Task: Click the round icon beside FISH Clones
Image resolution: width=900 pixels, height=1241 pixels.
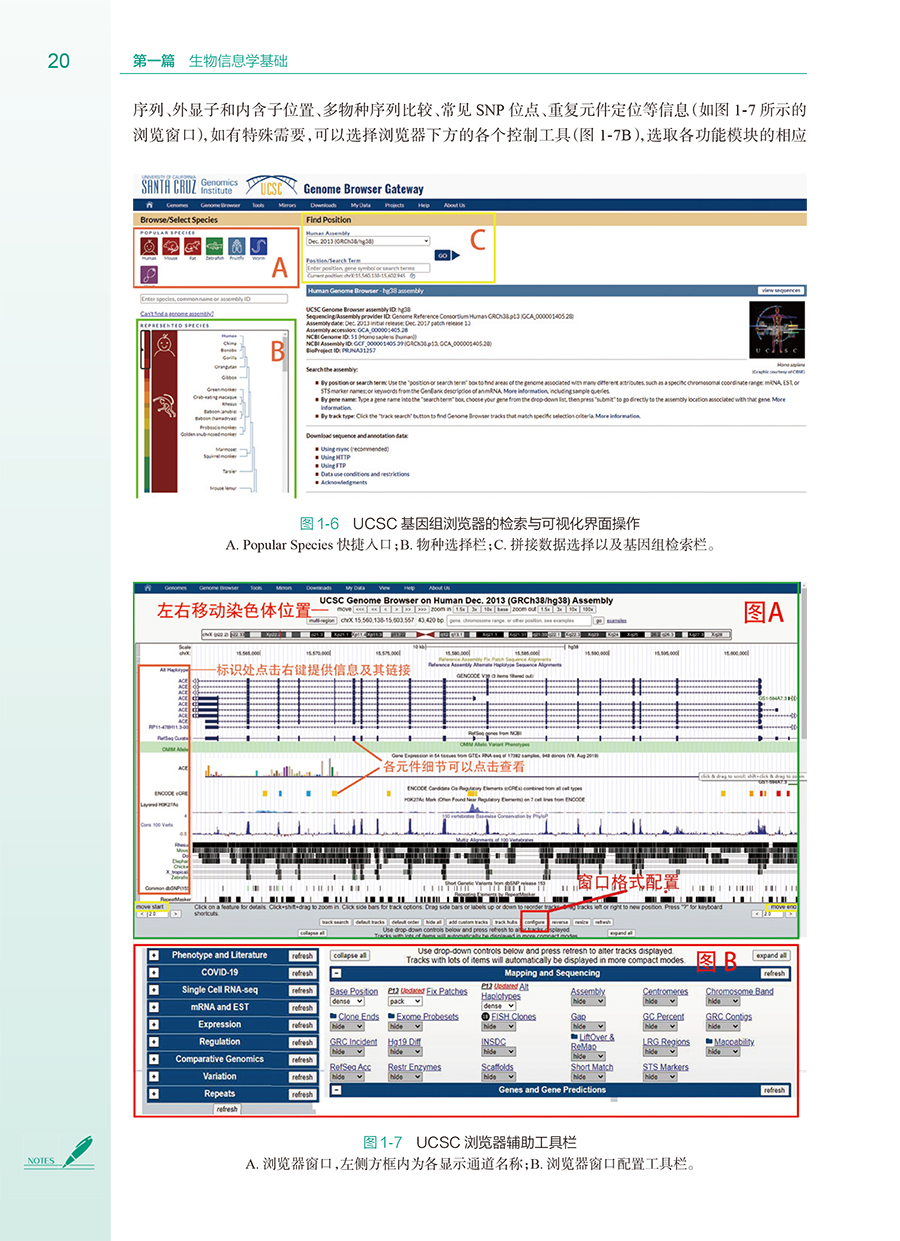Action: [x=485, y=1017]
